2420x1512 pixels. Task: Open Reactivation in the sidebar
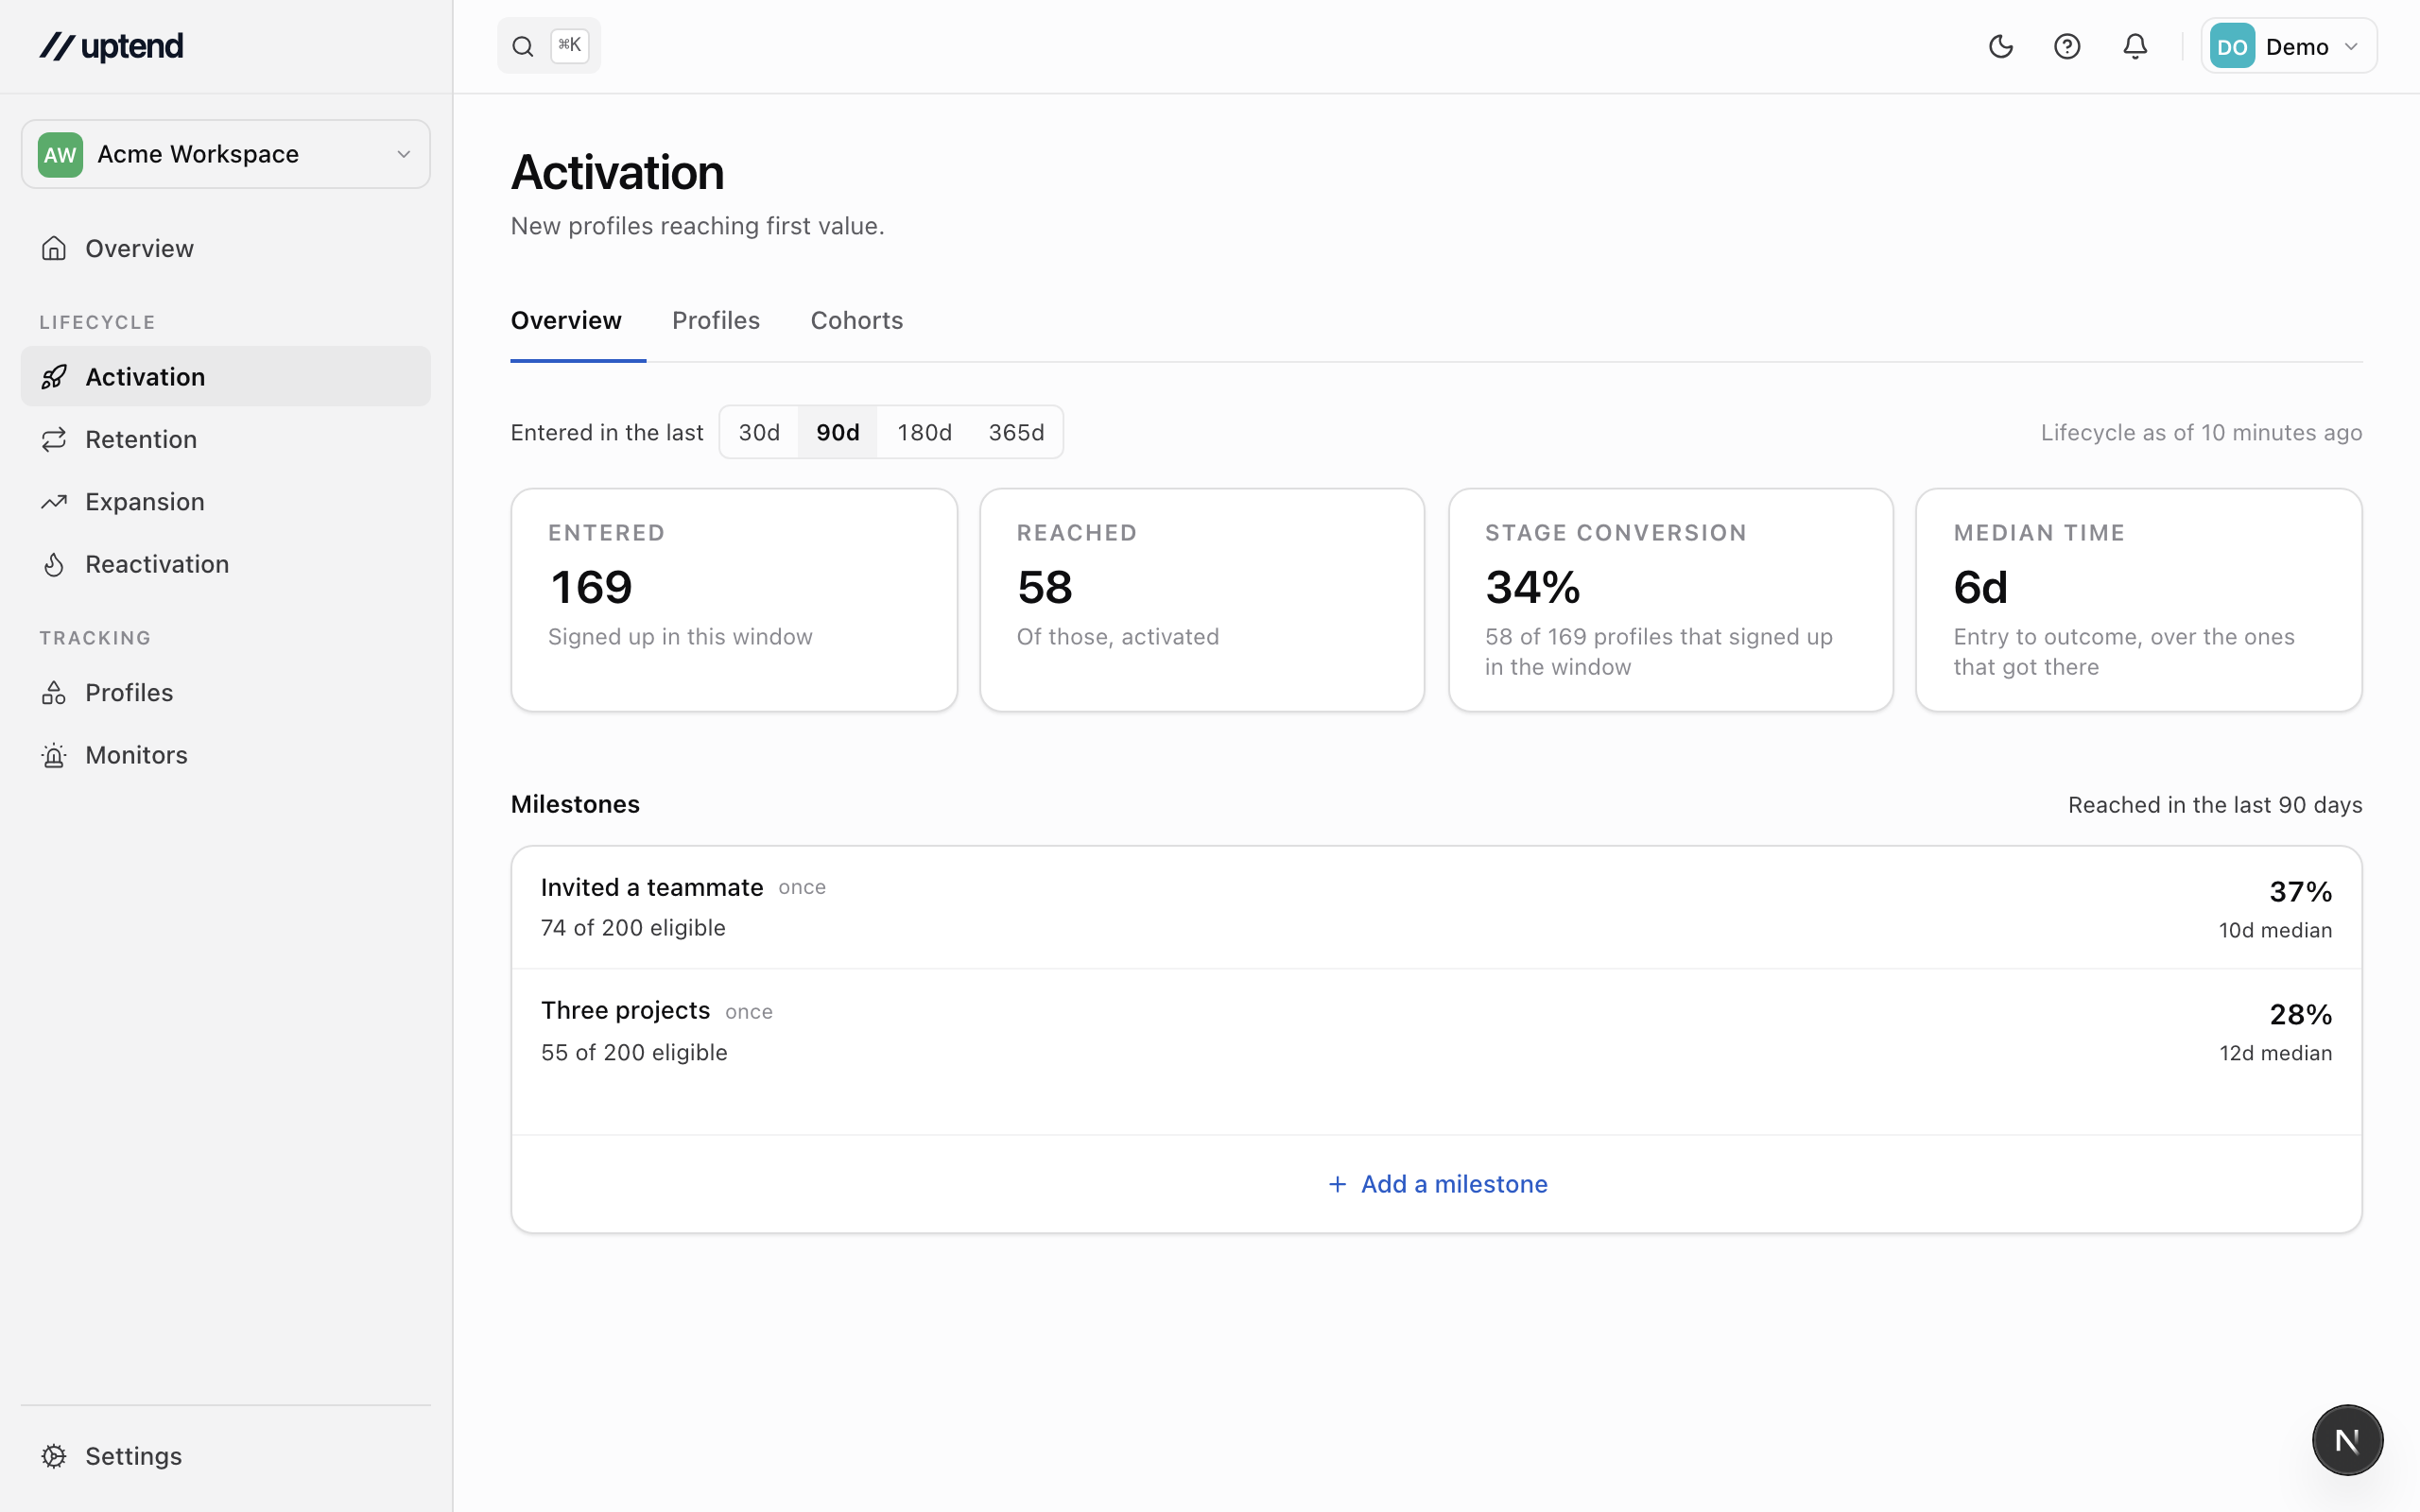[x=226, y=564]
